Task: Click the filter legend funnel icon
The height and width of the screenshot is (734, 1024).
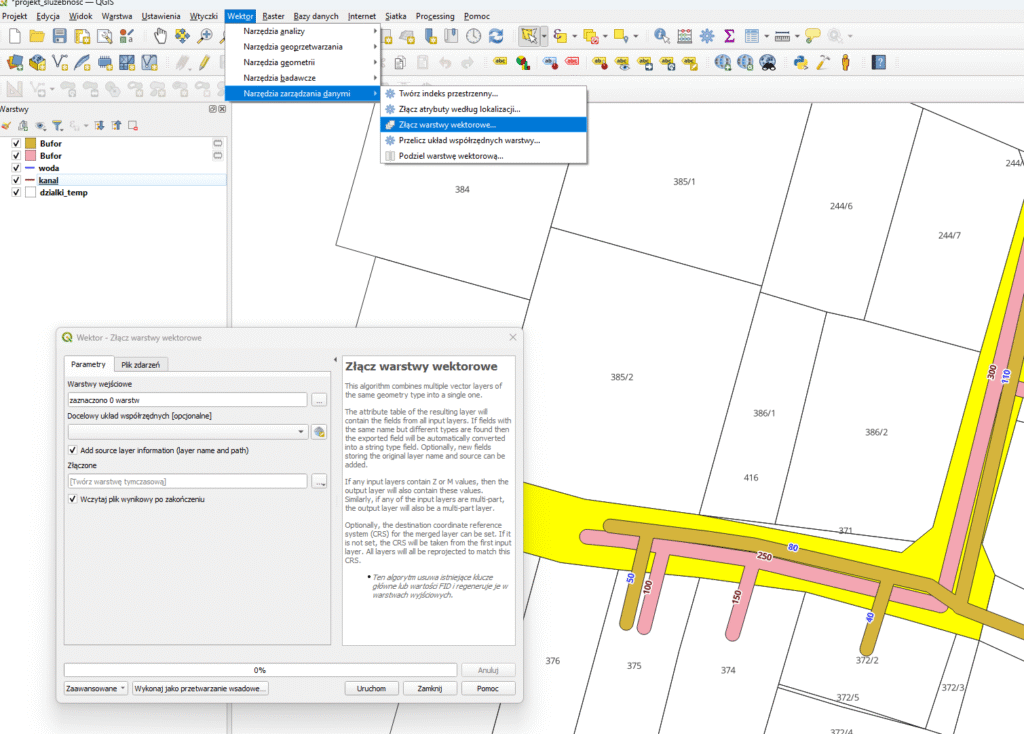Action: click(x=57, y=126)
